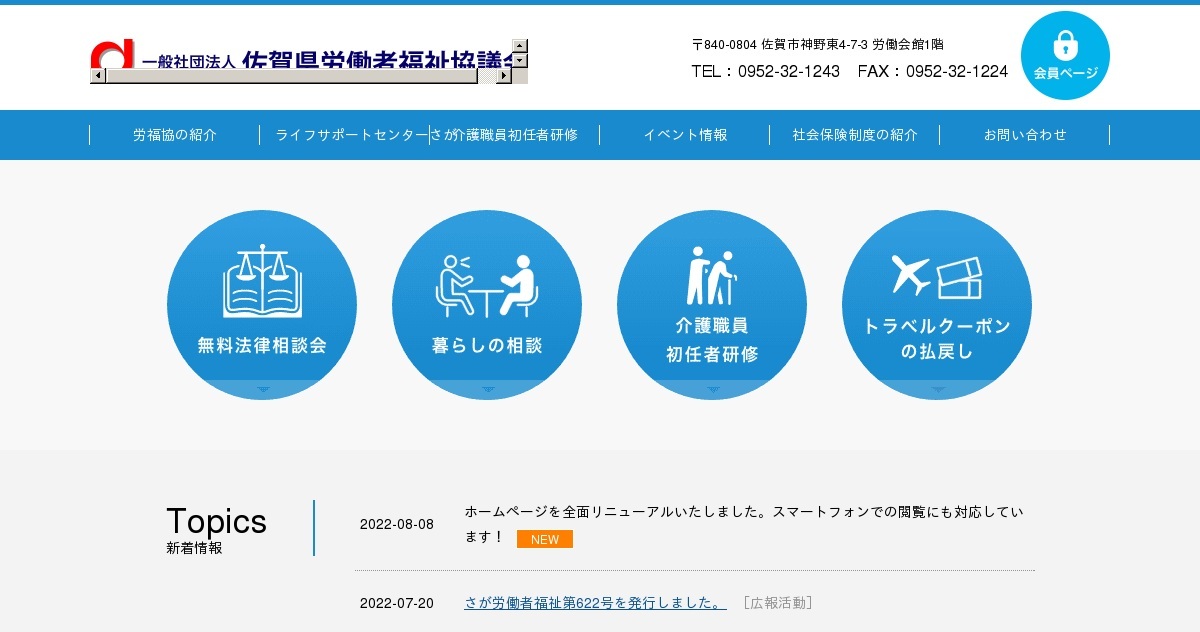Click logo frame scroll-left arrow
The height and width of the screenshot is (632, 1200).
click(x=97, y=75)
